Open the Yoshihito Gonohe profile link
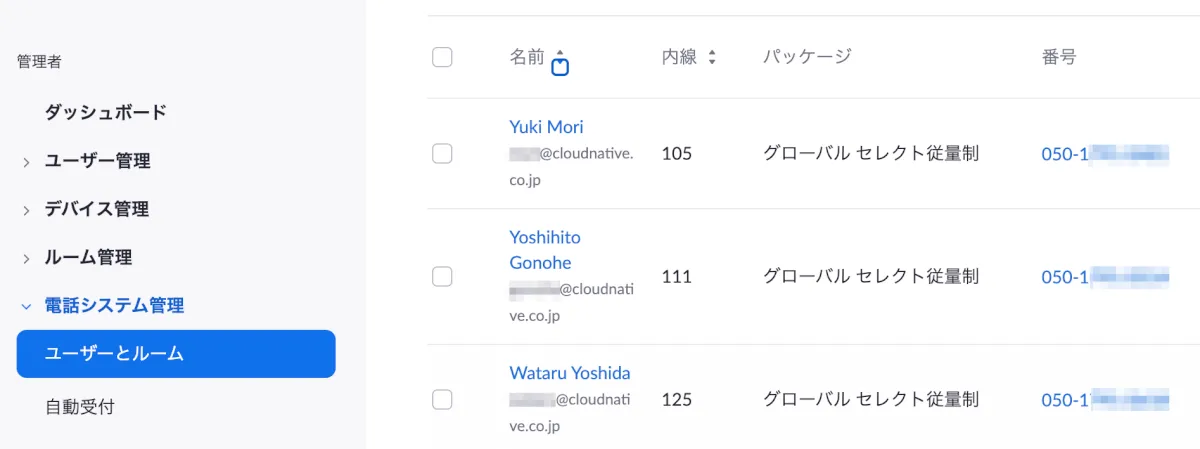This screenshot has width=1200, height=449. pos(545,250)
